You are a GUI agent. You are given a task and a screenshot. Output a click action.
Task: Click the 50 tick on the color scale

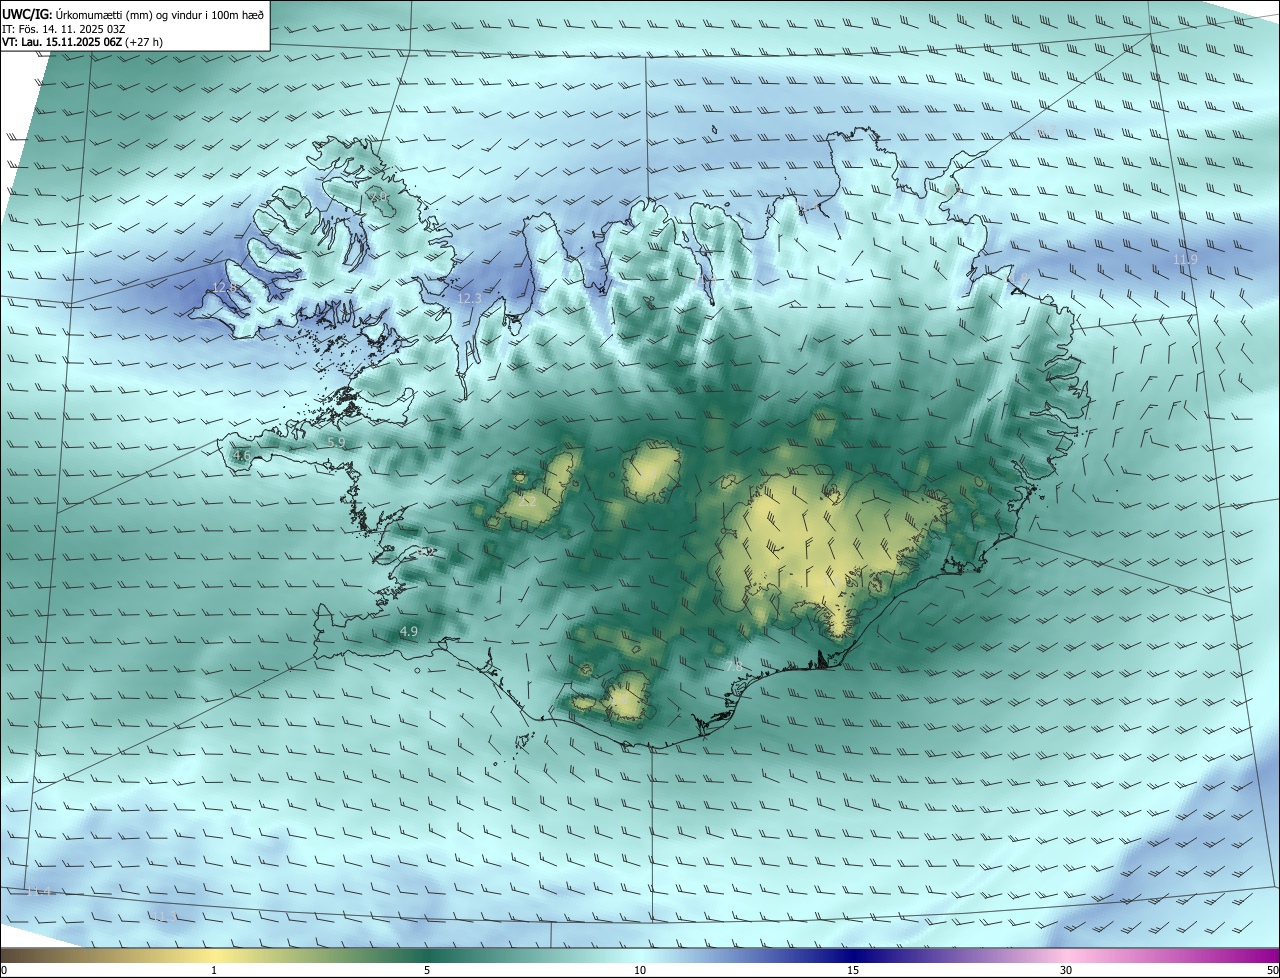click(x=1273, y=971)
